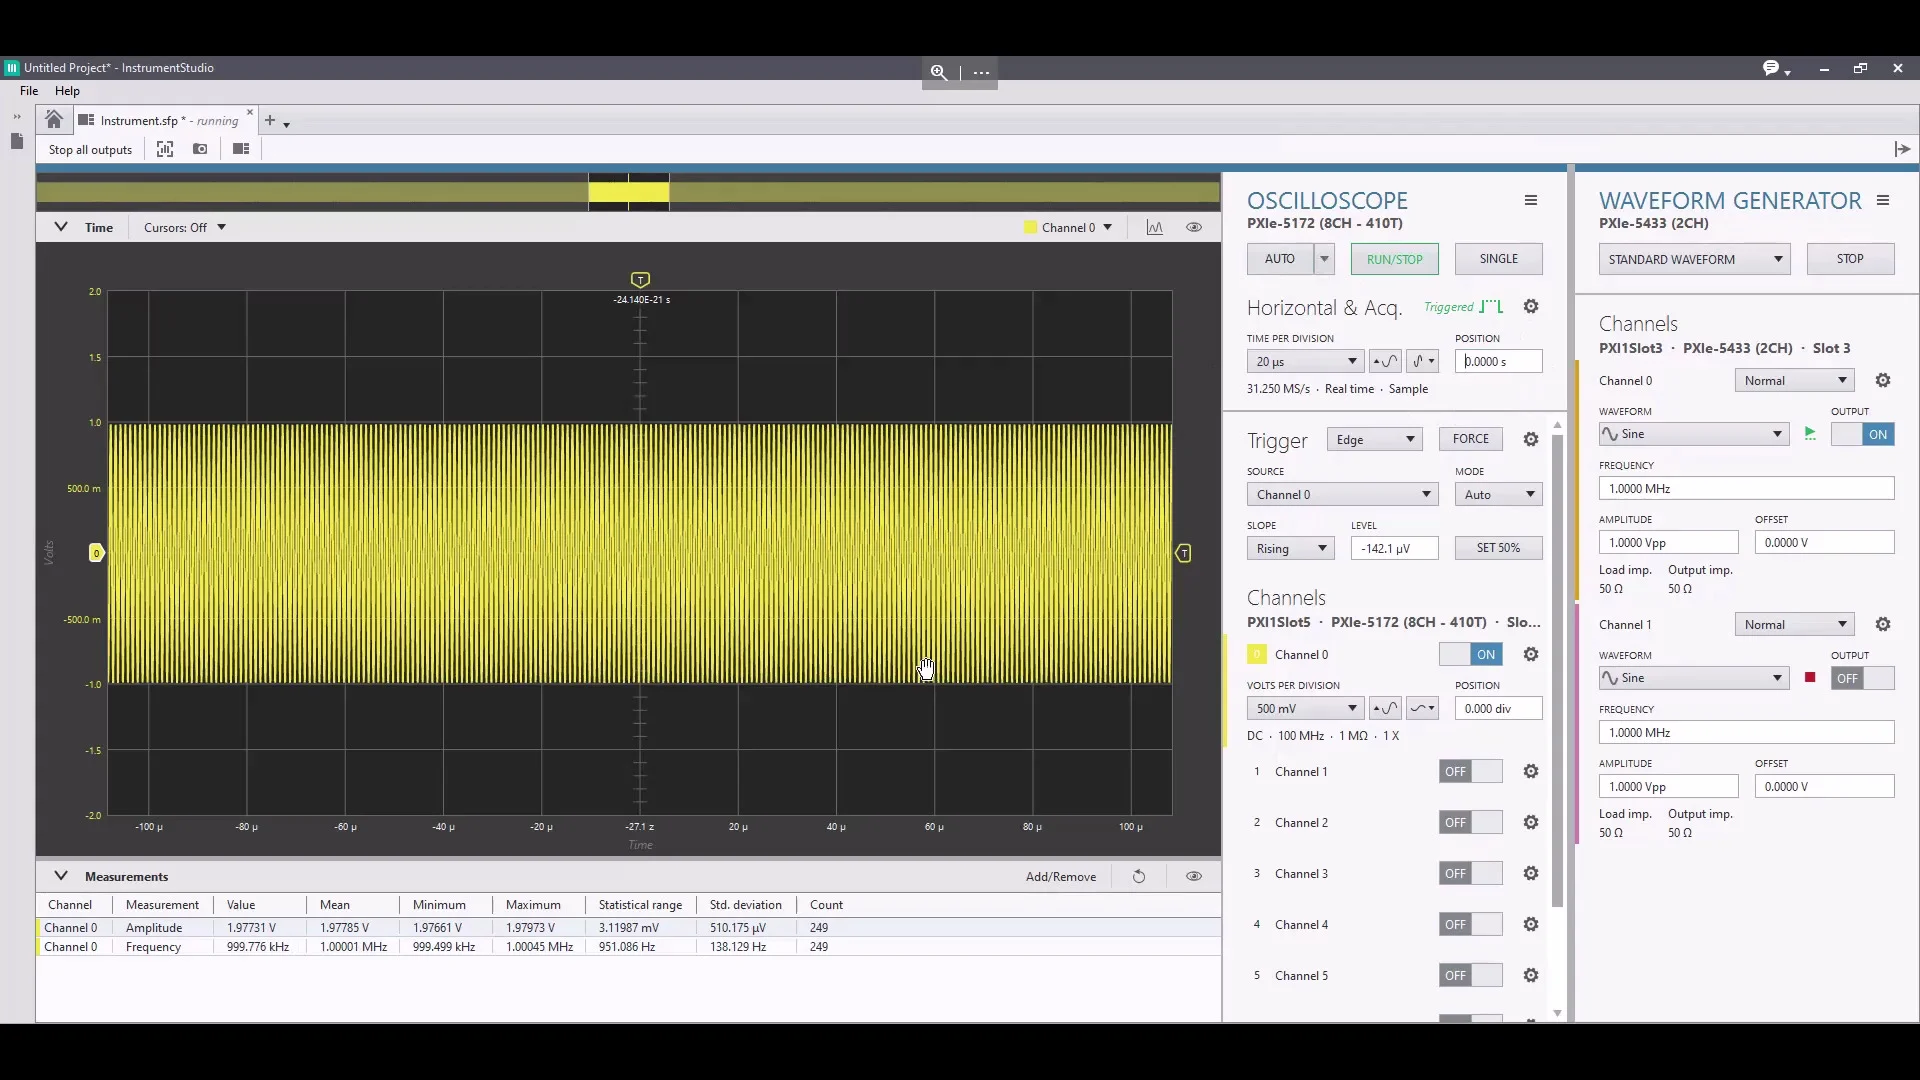This screenshot has width=1920, height=1080.
Task: Turn on generator Channel 1 output
Action: pyautogui.click(x=1863, y=679)
